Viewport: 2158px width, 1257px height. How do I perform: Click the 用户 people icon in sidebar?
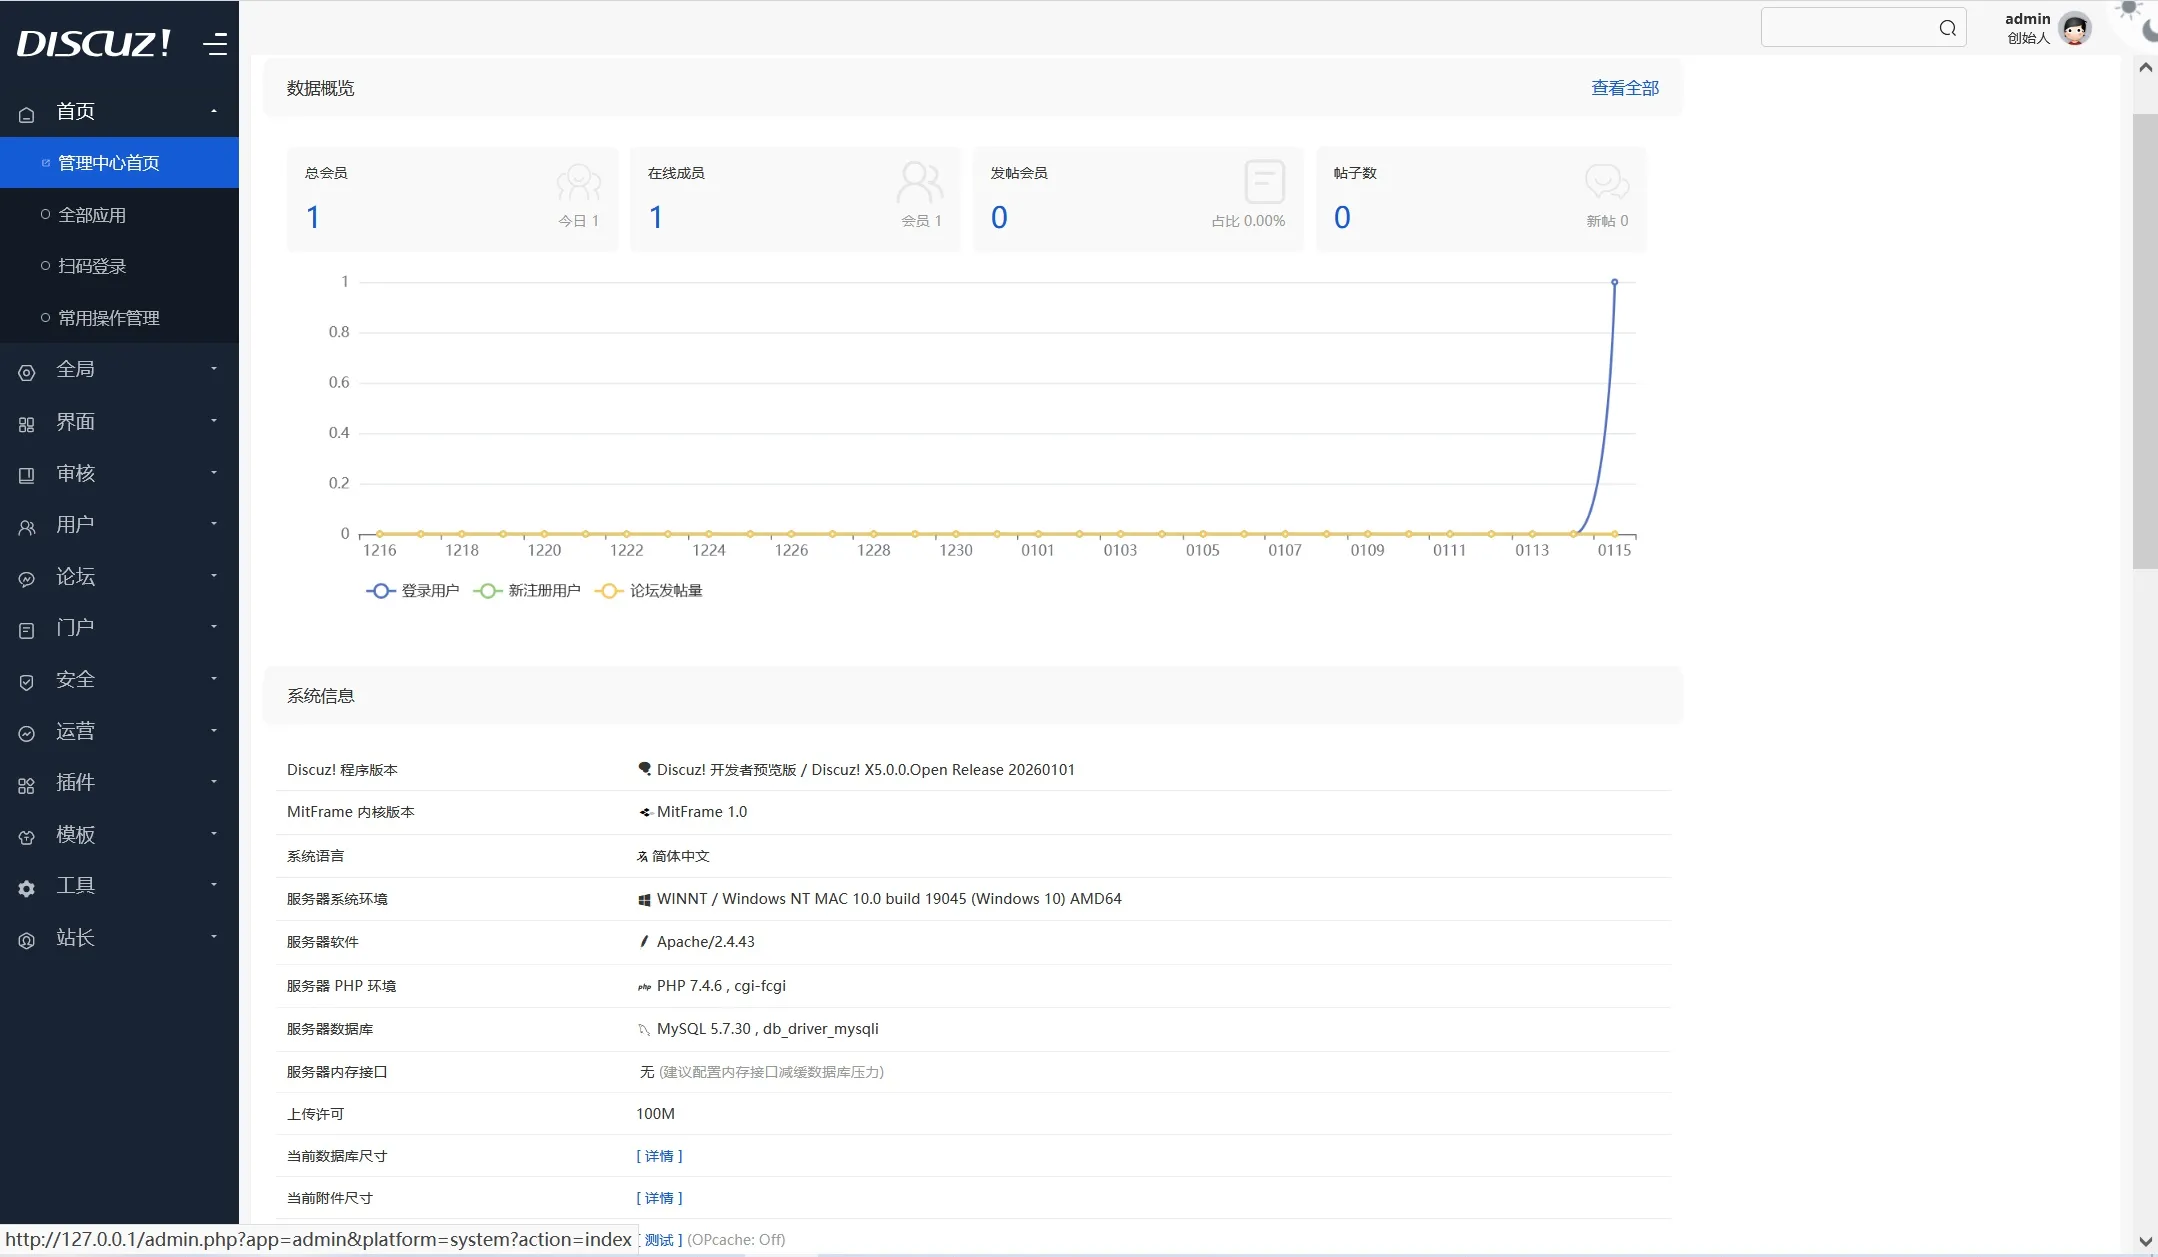pos(27,527)
